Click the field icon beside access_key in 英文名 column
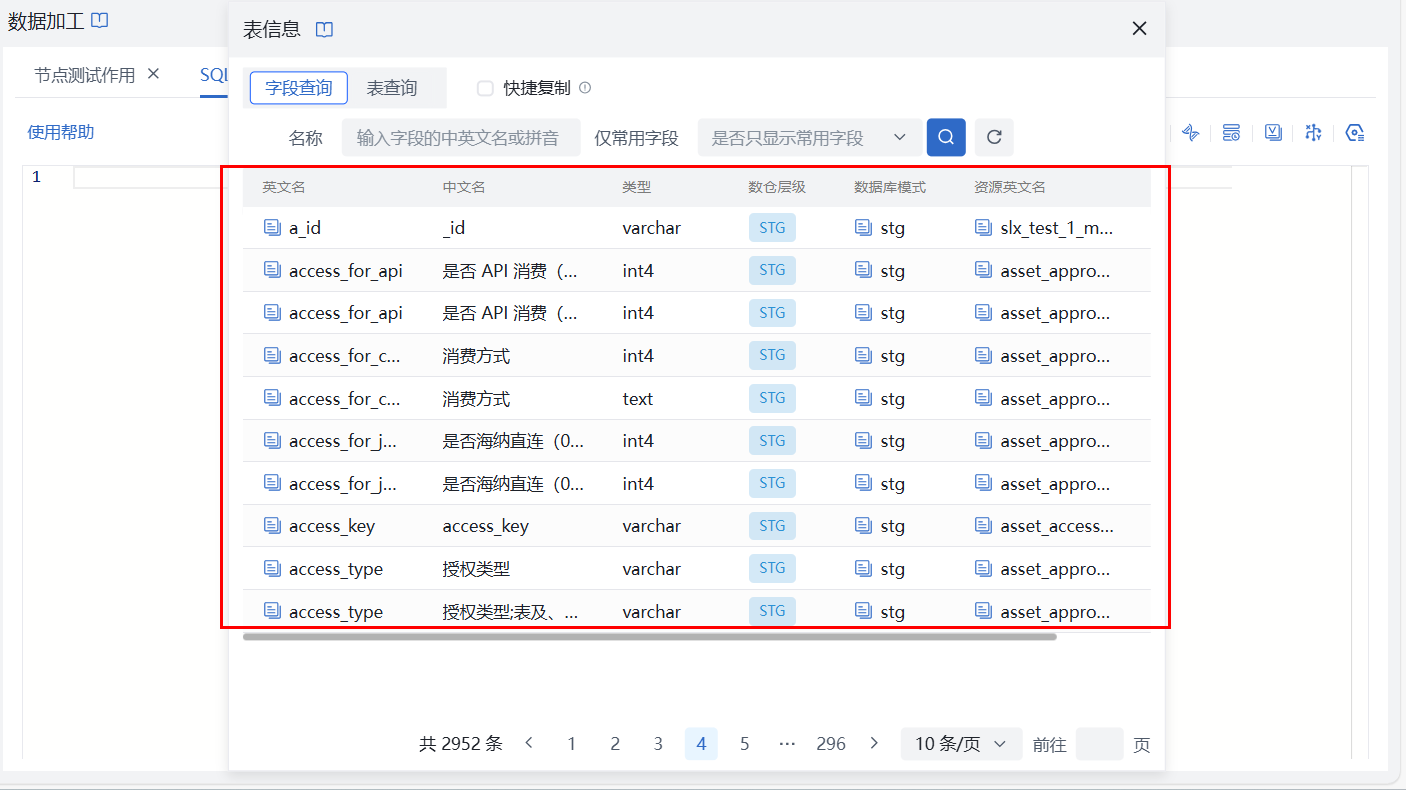The image size is (1406, 790). 272,526
